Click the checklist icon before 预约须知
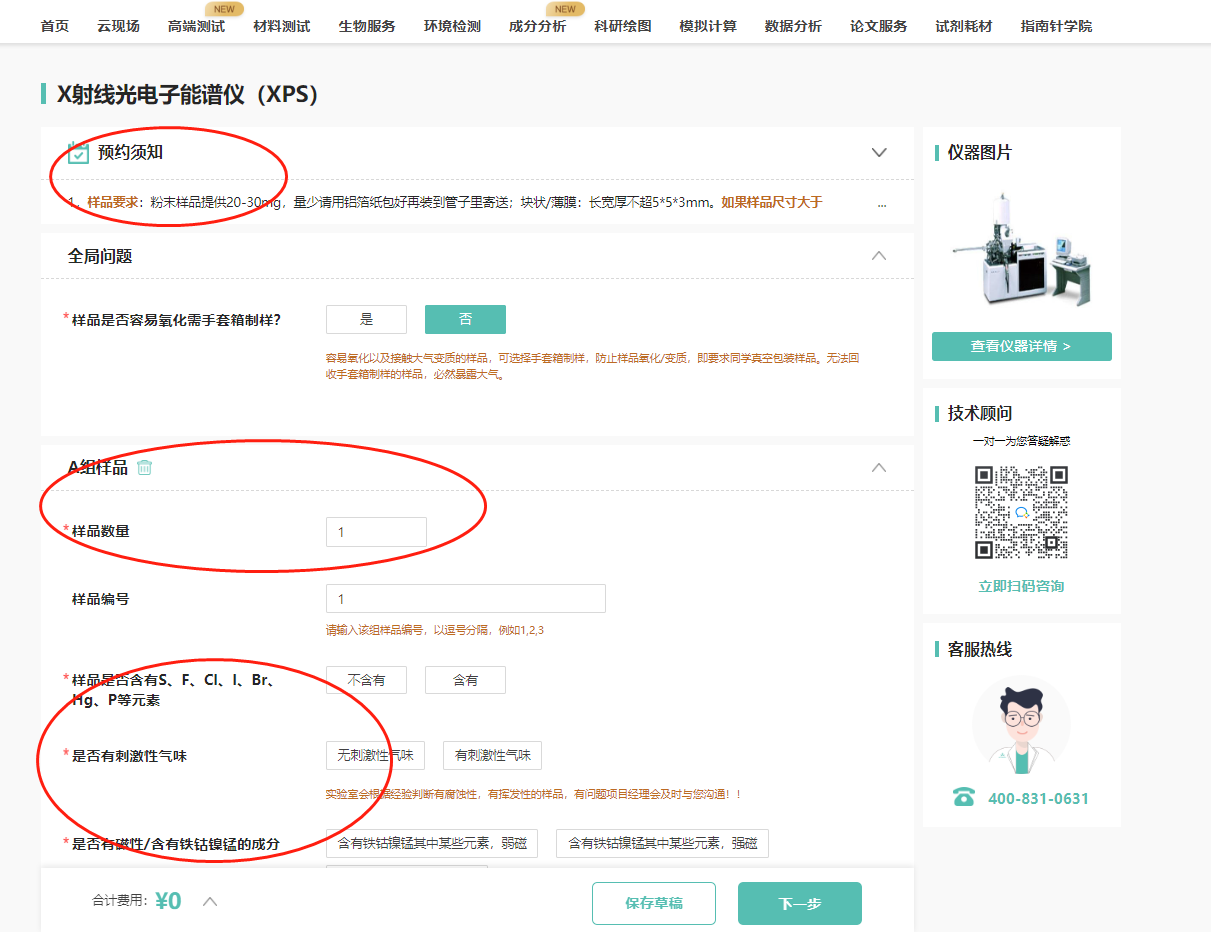This screenshot has width=1211, height=932. [x=76, y=153]
